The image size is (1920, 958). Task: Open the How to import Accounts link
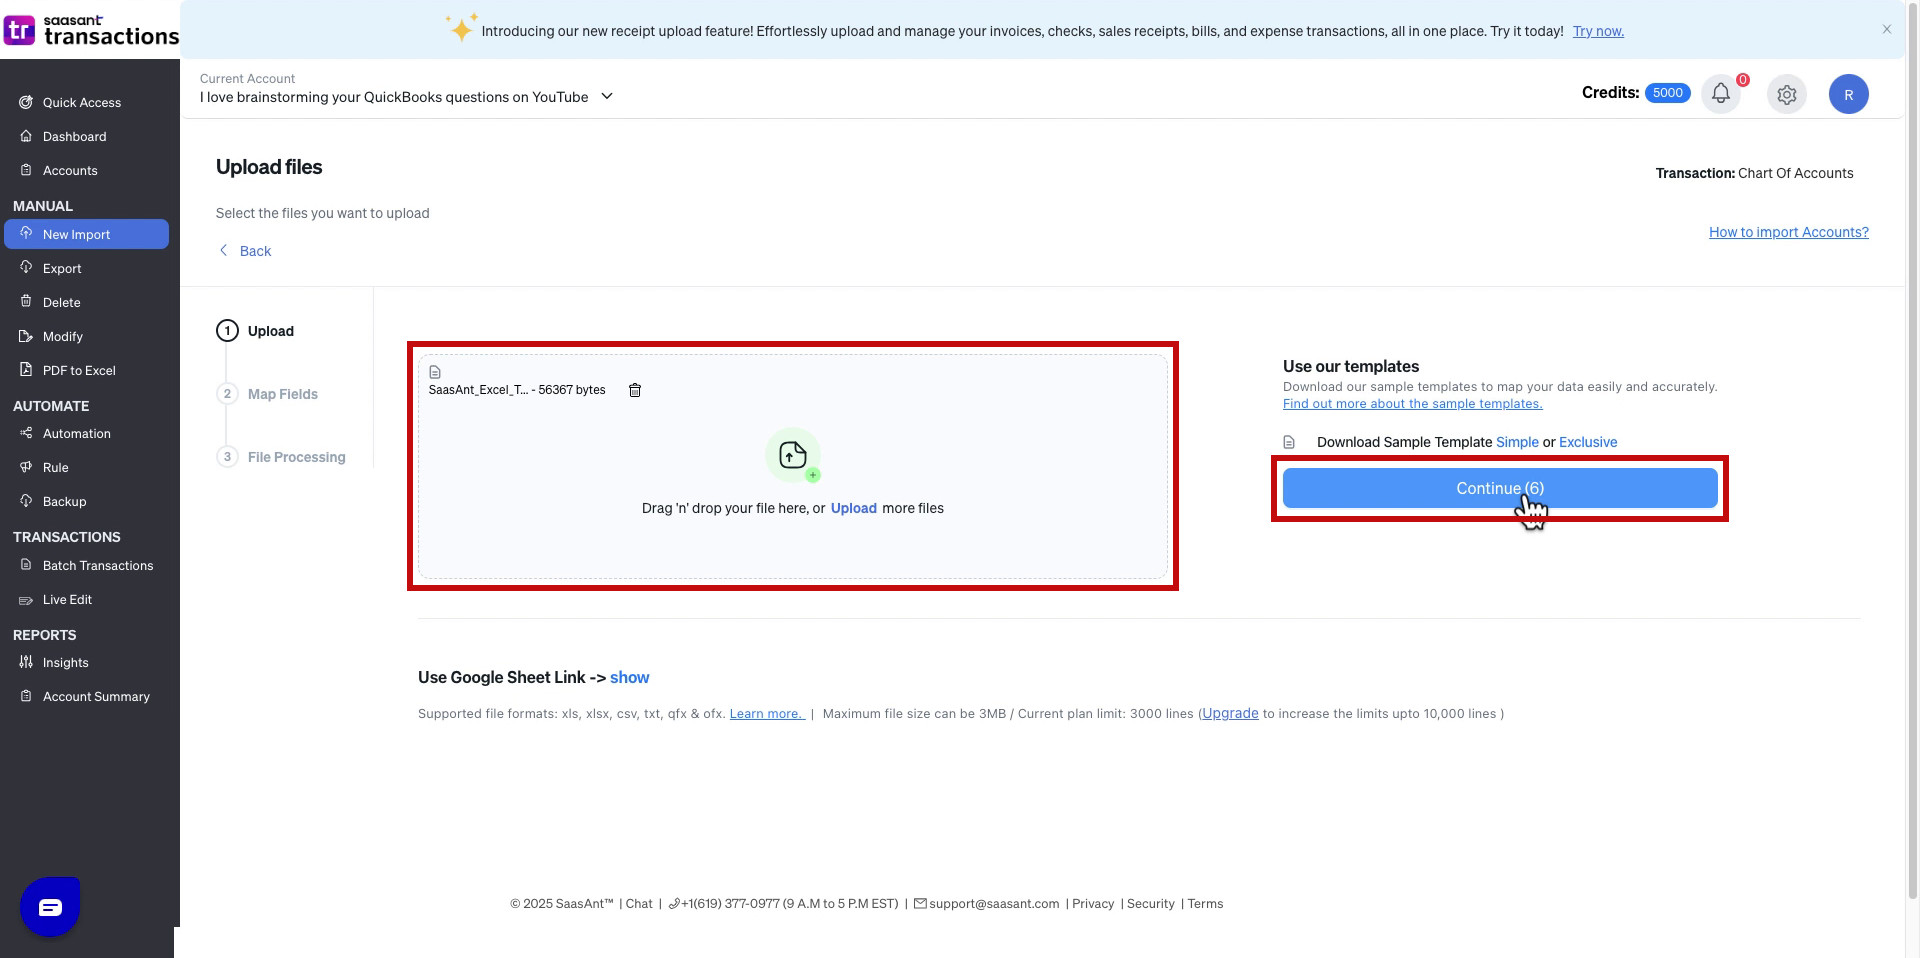click(x=1788, y=232)
